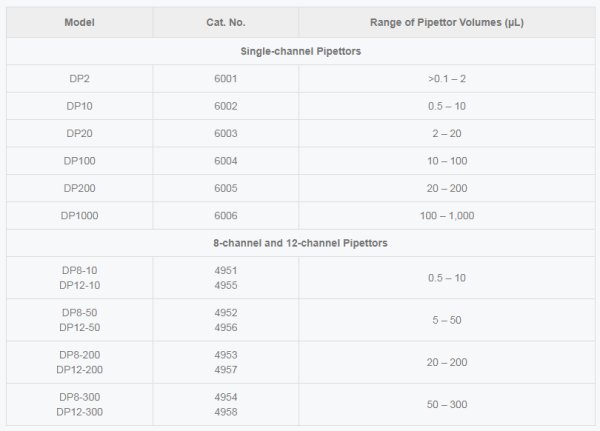The width and height of the screenshot is (600, 431).
Task: Select the 100 – 1,000 volume range
Action: (x=446, y=215)
